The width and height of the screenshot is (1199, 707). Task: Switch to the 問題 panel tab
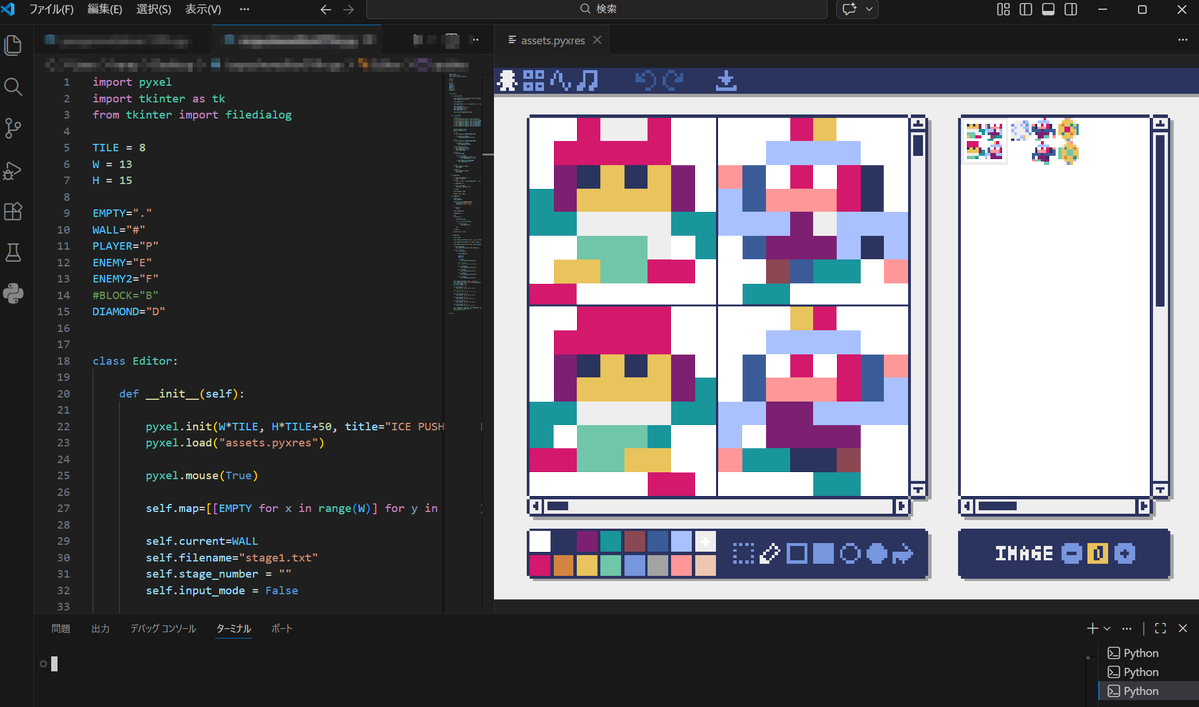tap(60, 628)
